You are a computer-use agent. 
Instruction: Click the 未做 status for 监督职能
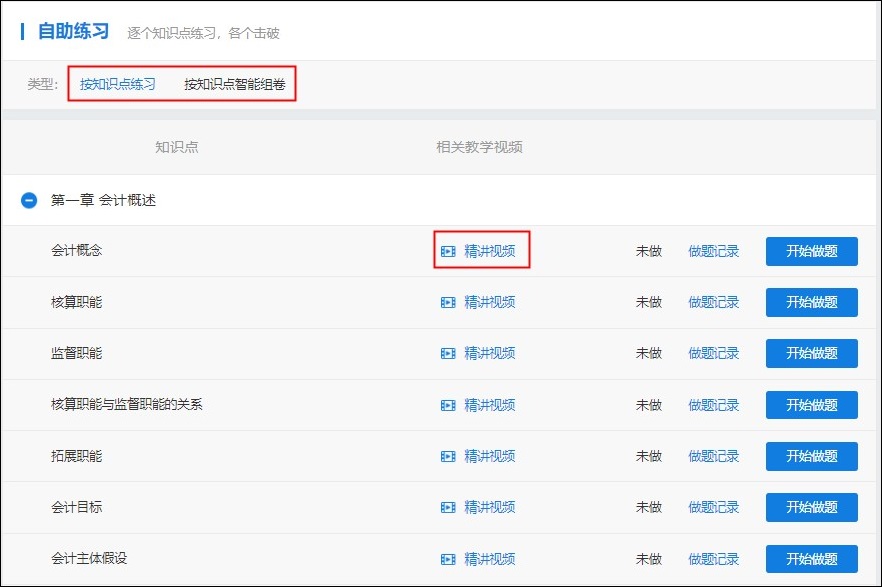click(648, 353)
